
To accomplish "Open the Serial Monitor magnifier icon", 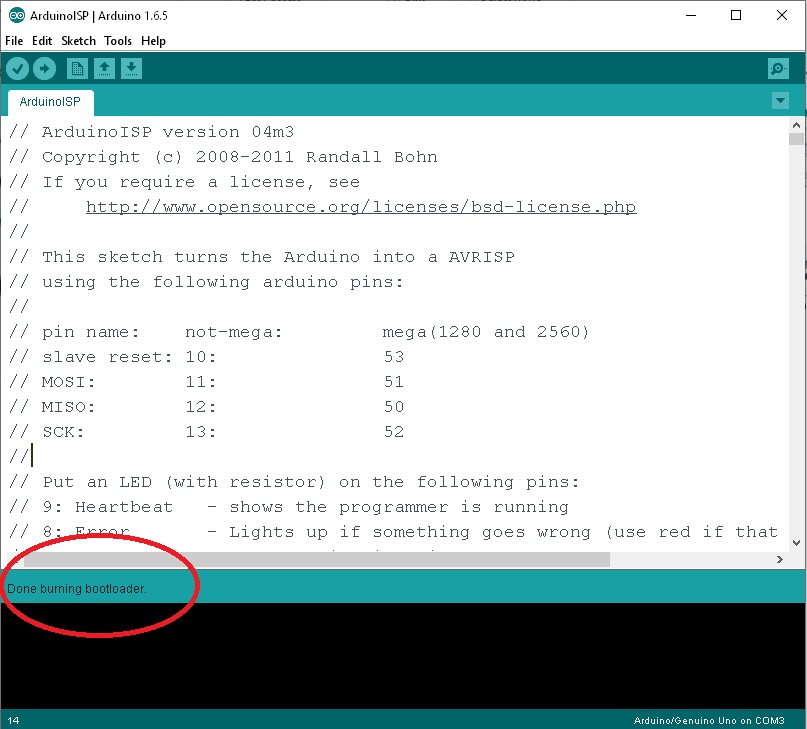I will 778,68.
